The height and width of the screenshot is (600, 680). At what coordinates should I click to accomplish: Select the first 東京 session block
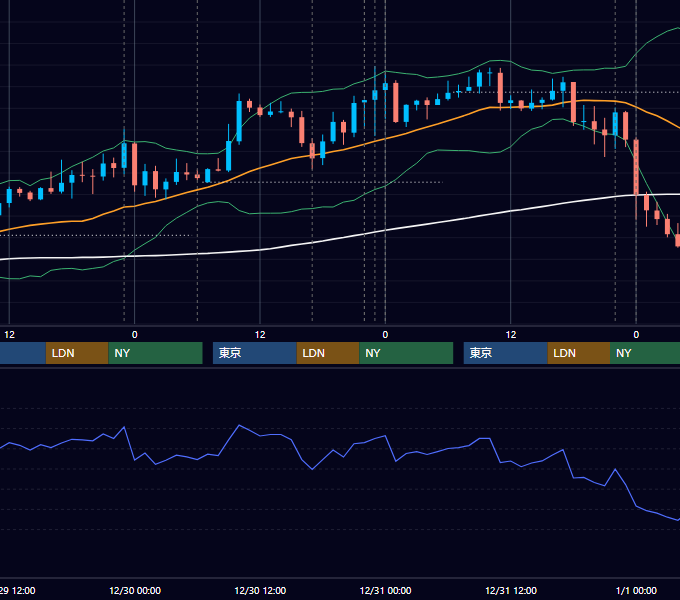[x=255, y=353]
